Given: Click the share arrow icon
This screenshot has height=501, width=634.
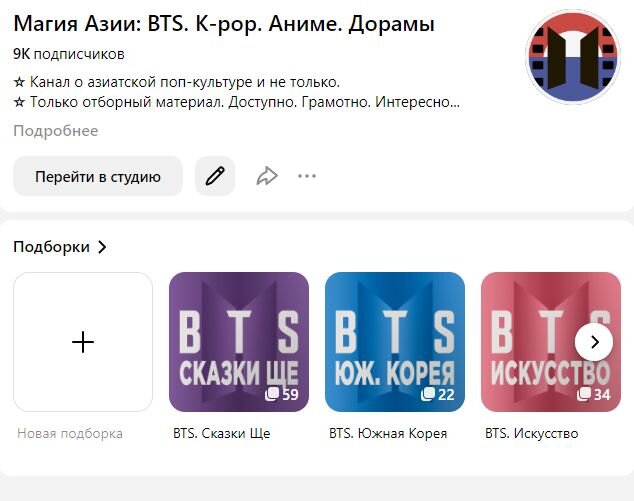Looking at the screenshot, I should (x=267, y=176).
